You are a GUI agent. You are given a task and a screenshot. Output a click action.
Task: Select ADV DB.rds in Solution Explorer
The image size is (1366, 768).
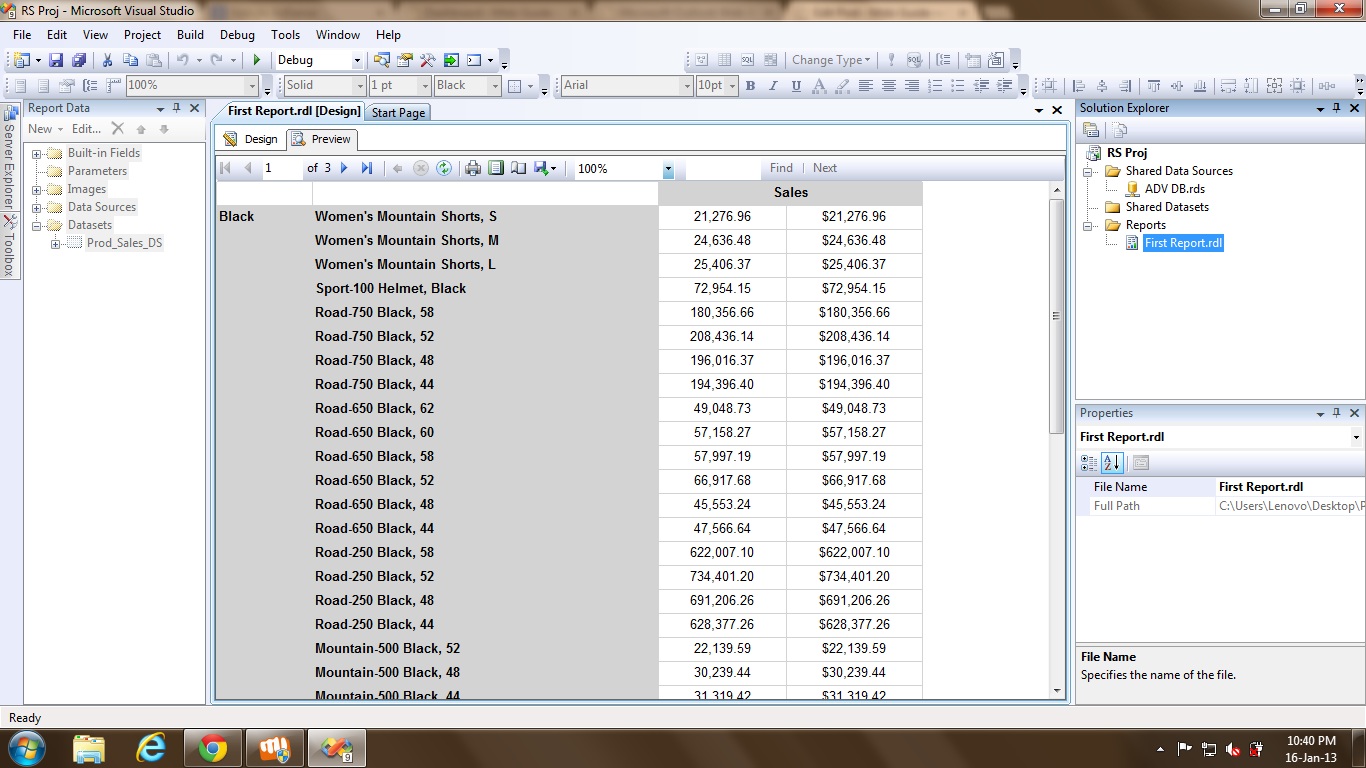[x=1174, y=189]
